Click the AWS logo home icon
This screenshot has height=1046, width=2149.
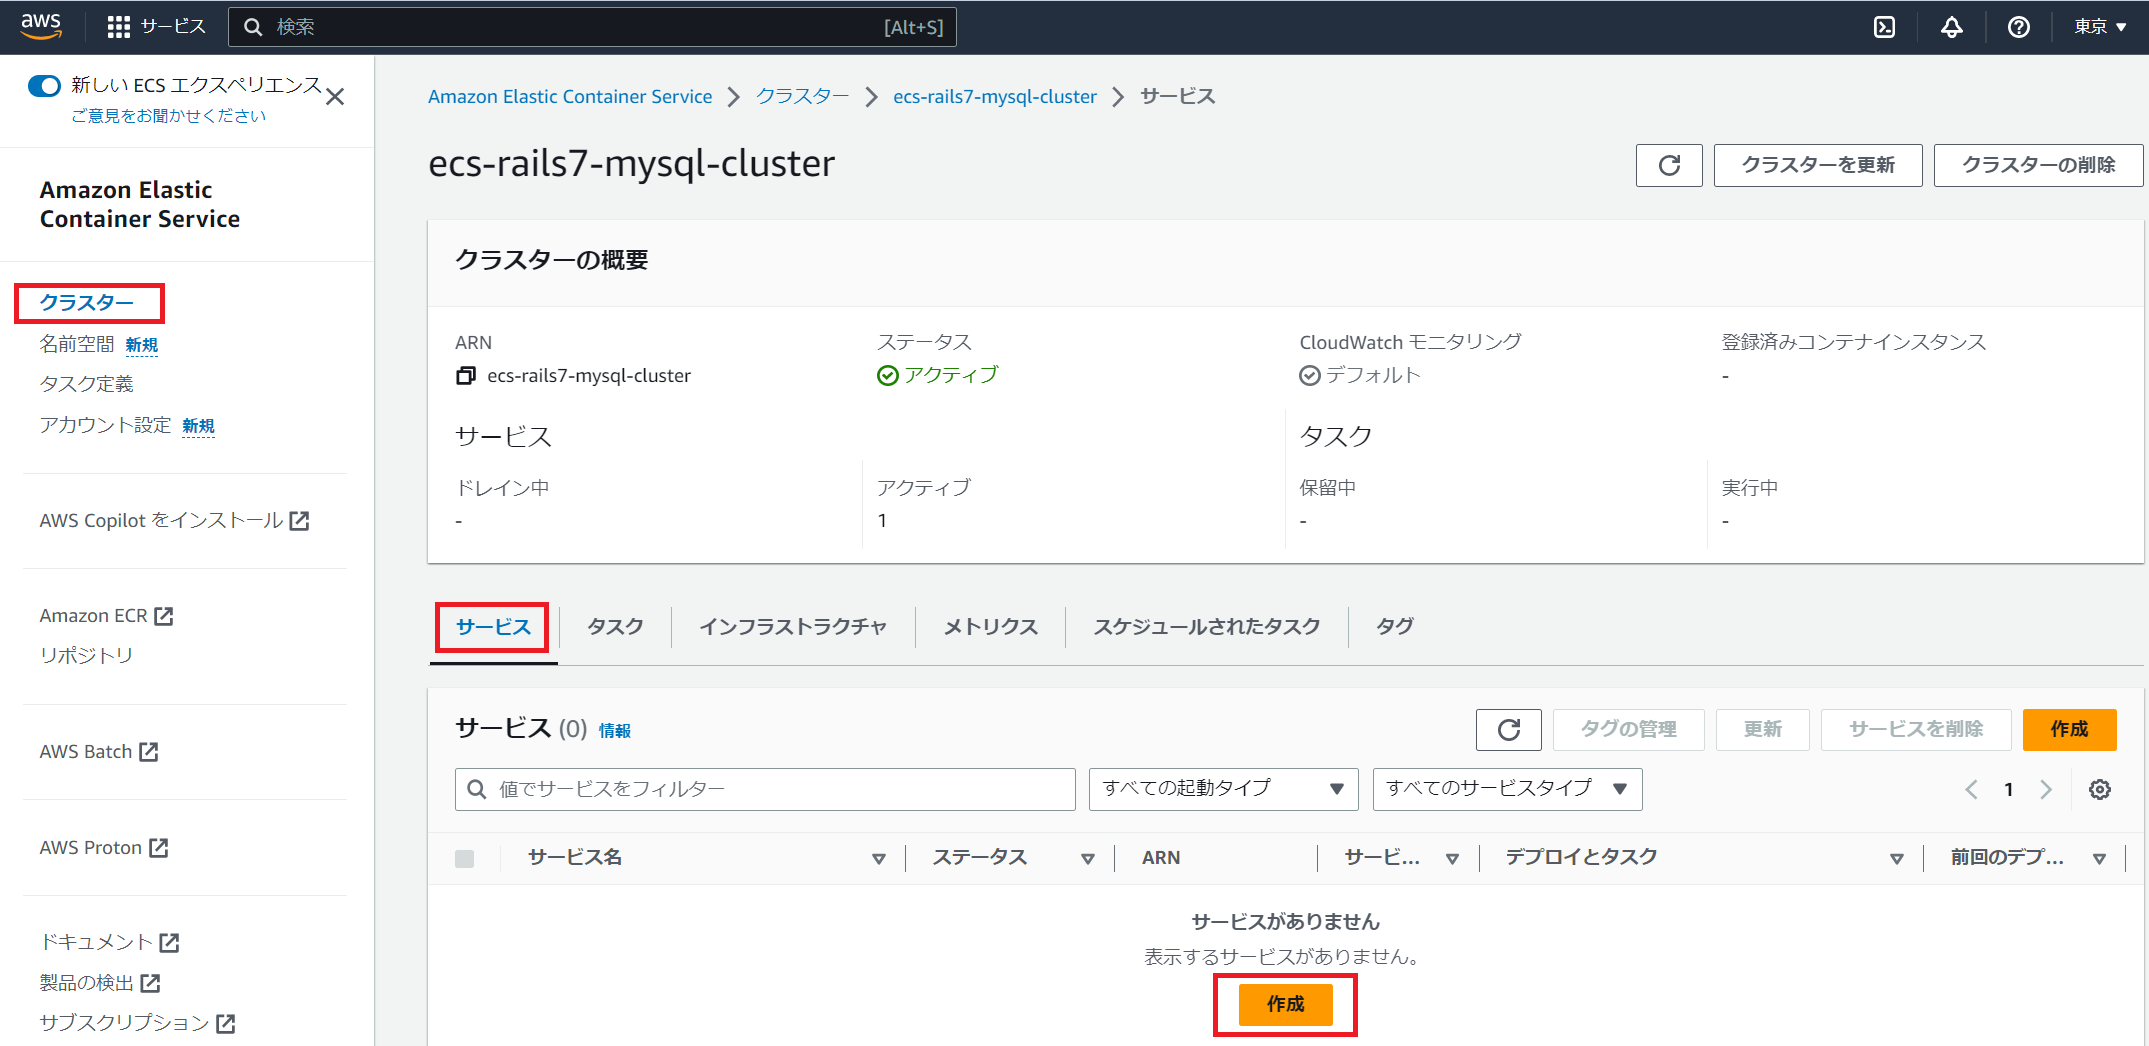(41, 26)
